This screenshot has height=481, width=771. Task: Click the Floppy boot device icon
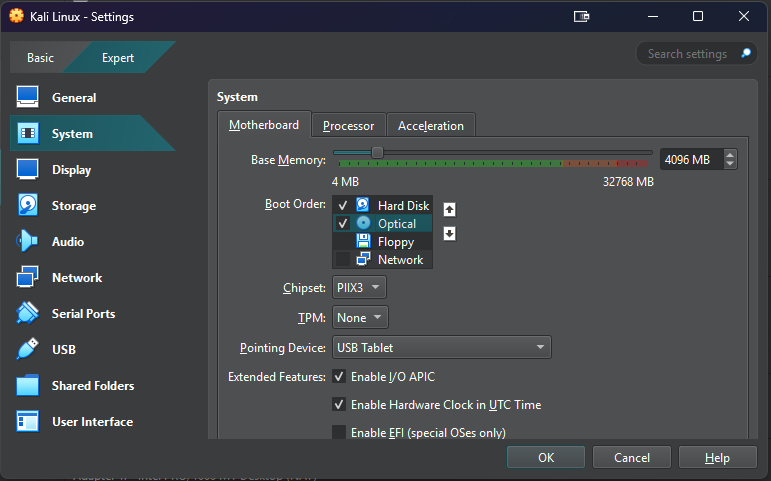(x=363, y=241)
